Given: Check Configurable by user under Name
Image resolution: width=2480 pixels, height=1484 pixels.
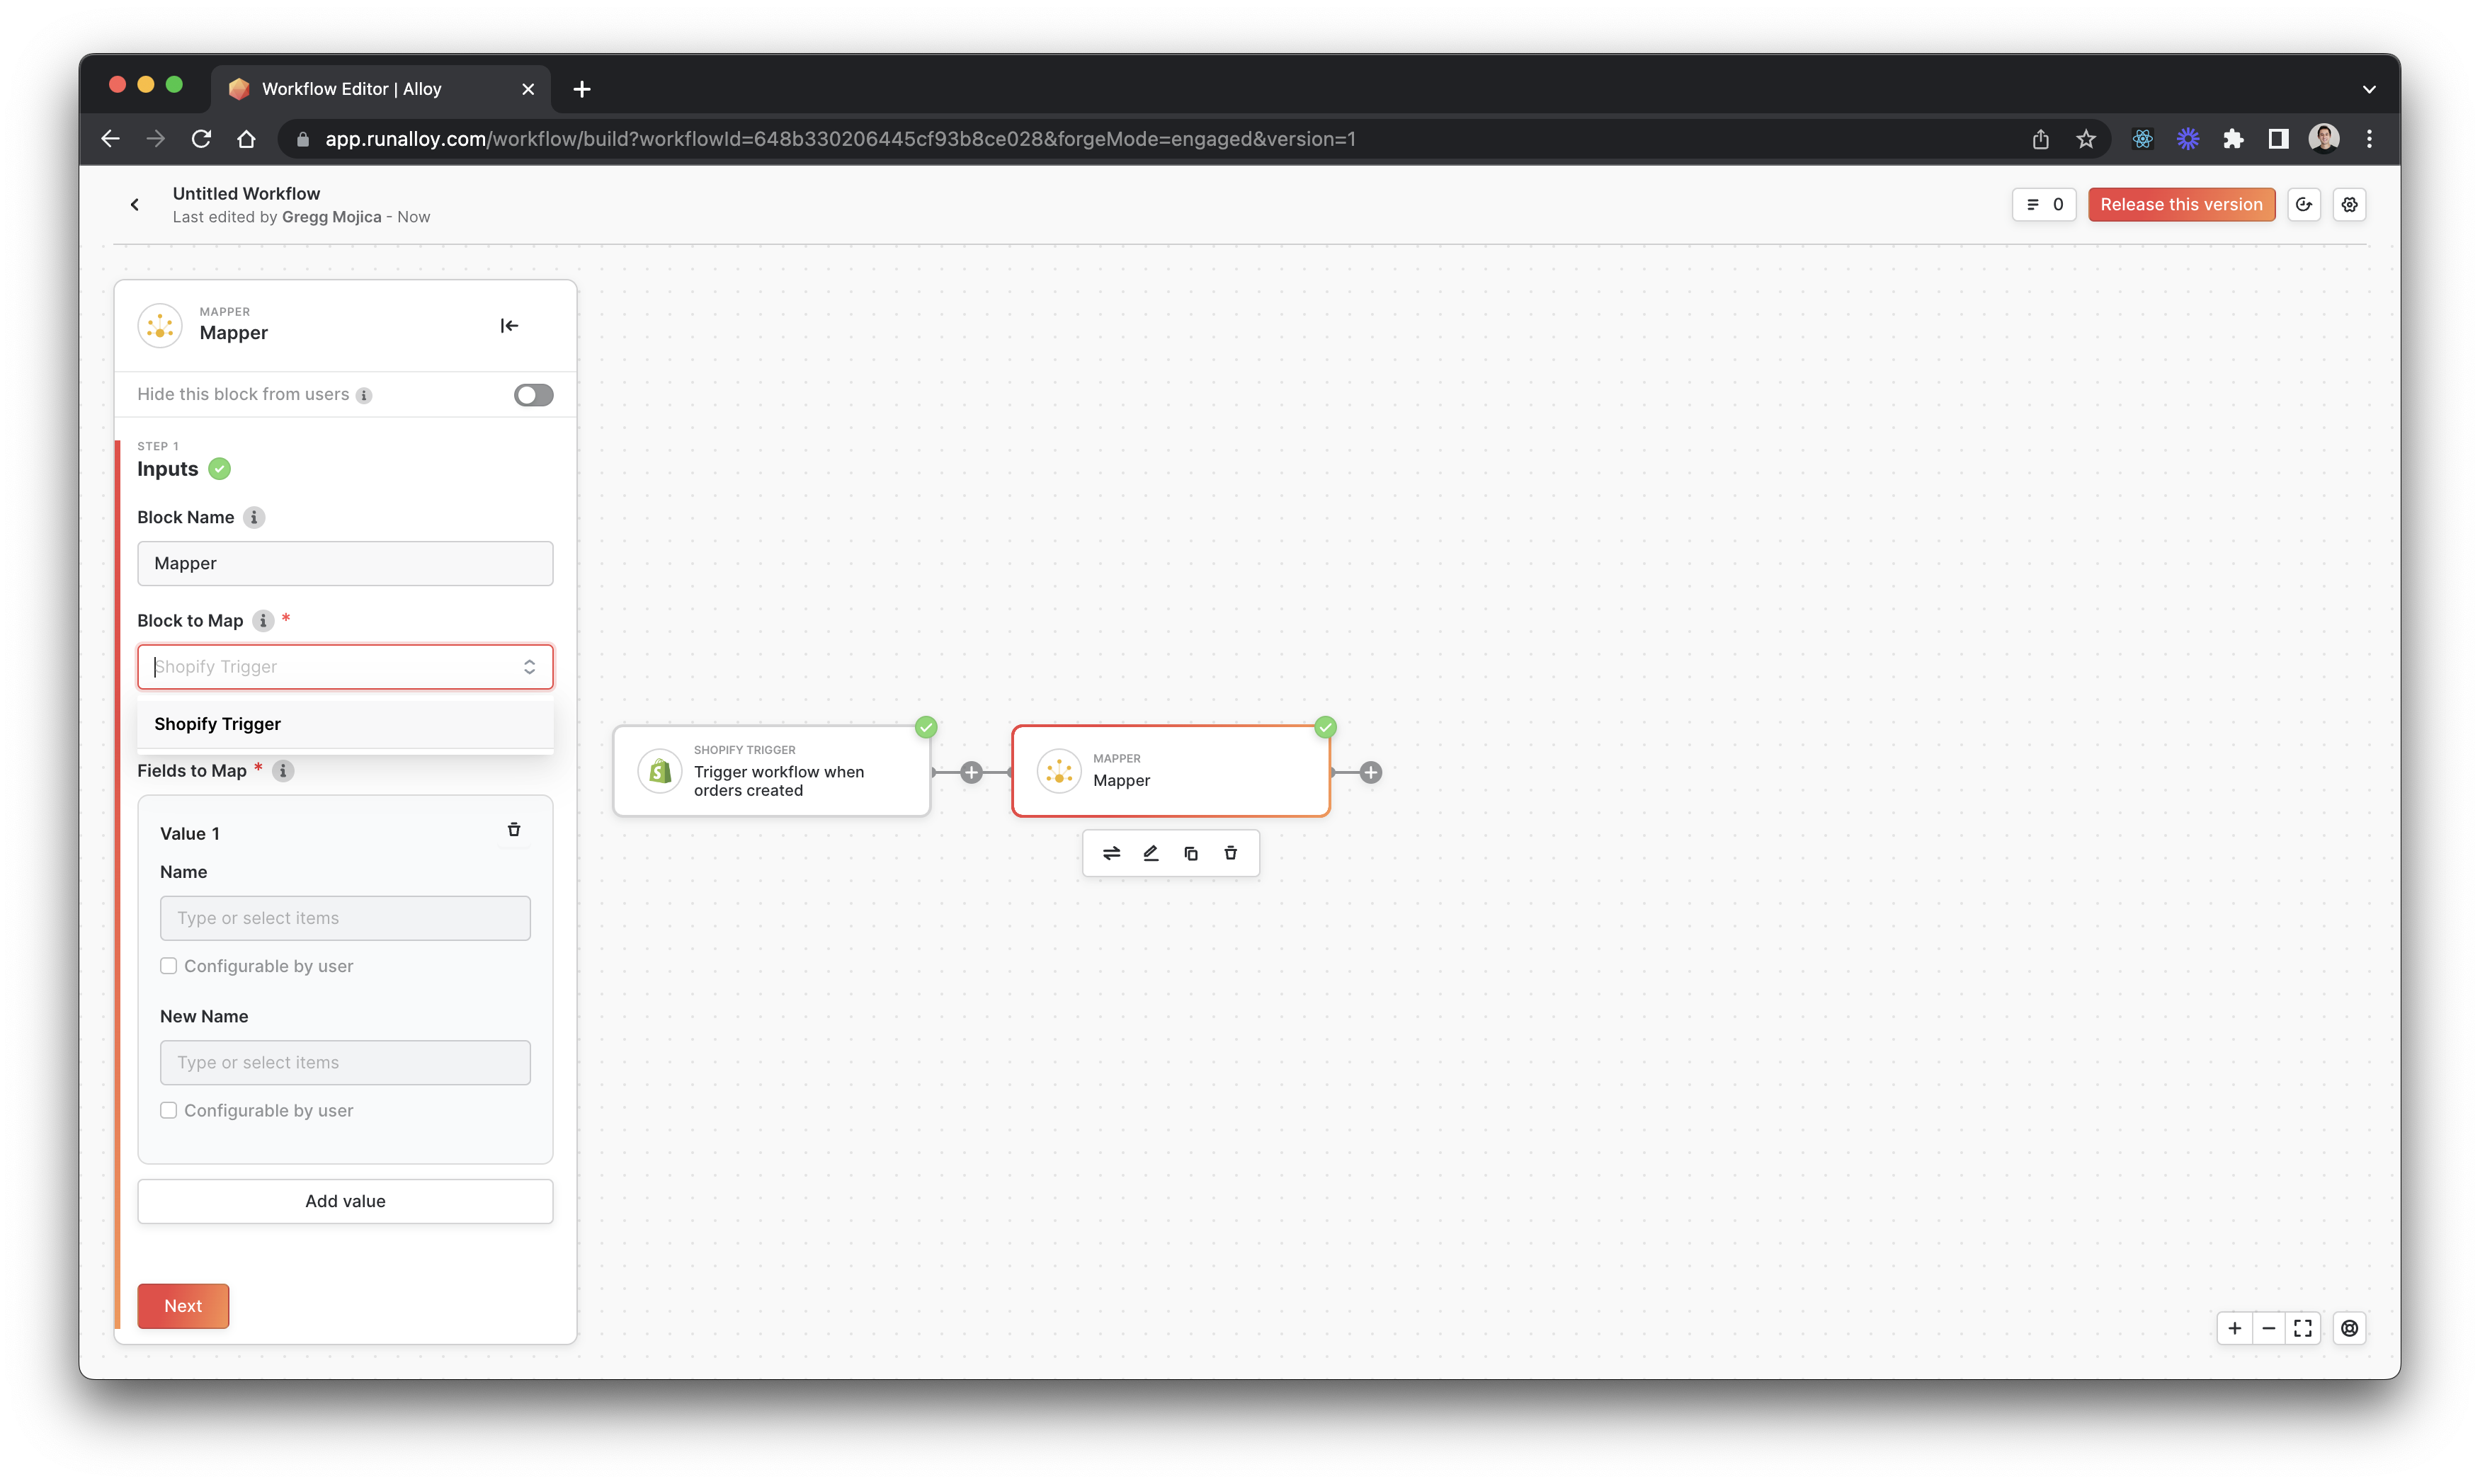Looking at the screenshot, I should (169, 966).
